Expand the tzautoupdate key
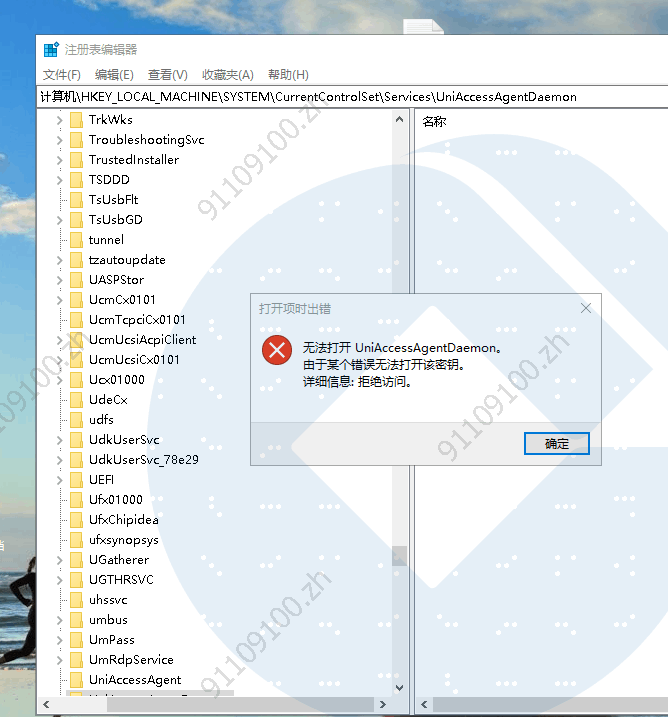The image size is (668, 717). (x=59, y=260)
